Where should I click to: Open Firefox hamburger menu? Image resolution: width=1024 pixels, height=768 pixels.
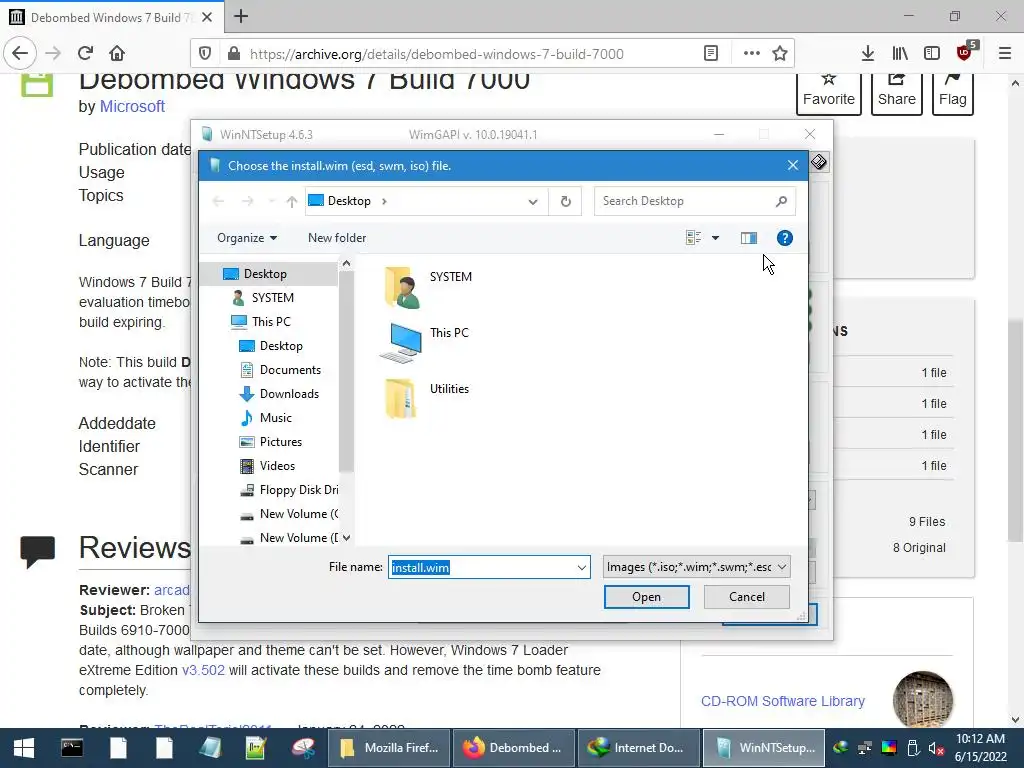(1004, 54)
